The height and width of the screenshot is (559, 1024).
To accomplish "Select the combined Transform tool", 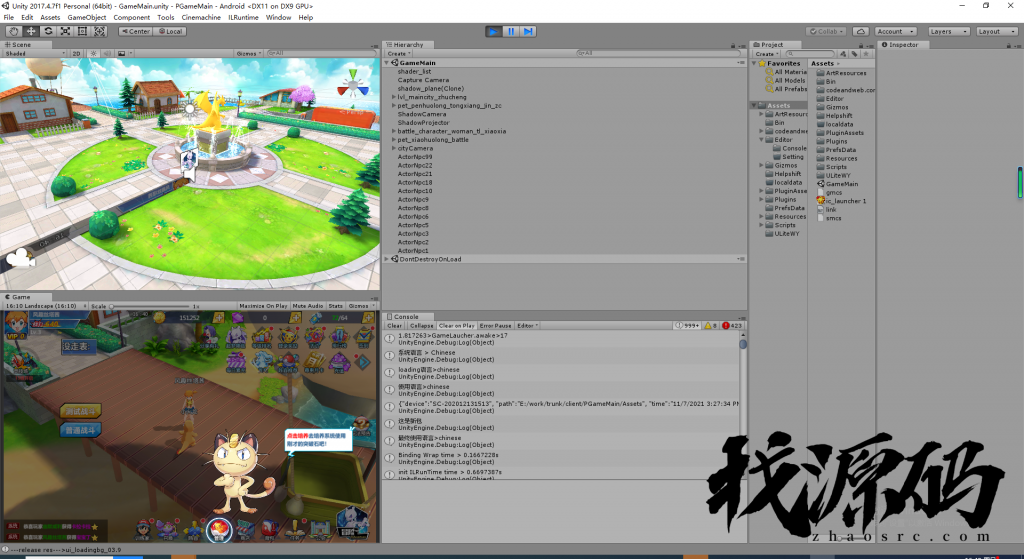I will coord(99,31).
